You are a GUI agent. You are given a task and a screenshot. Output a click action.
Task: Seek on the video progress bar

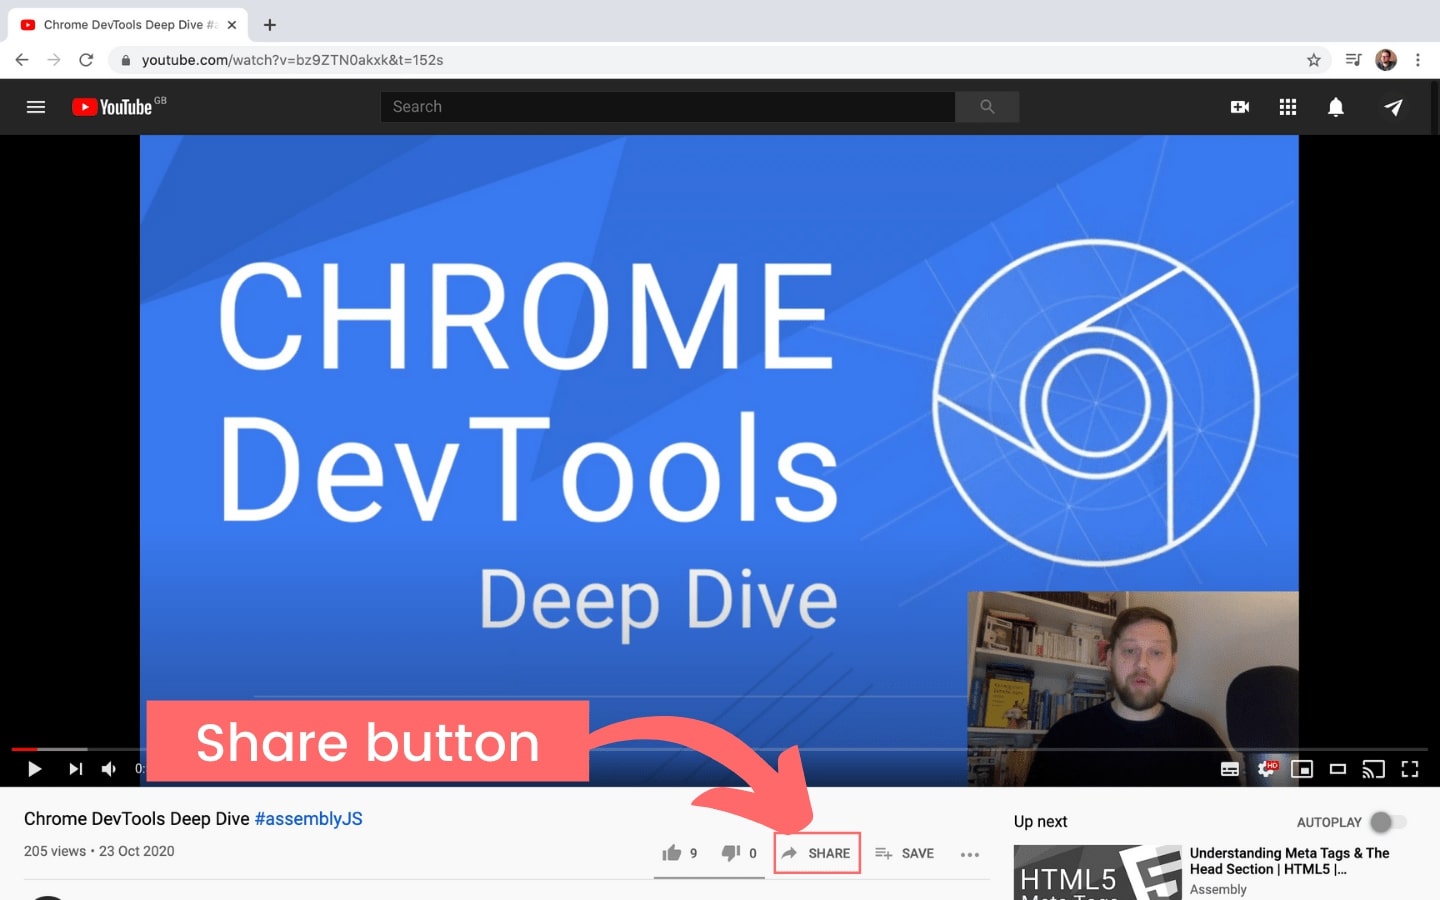[720, 749]
